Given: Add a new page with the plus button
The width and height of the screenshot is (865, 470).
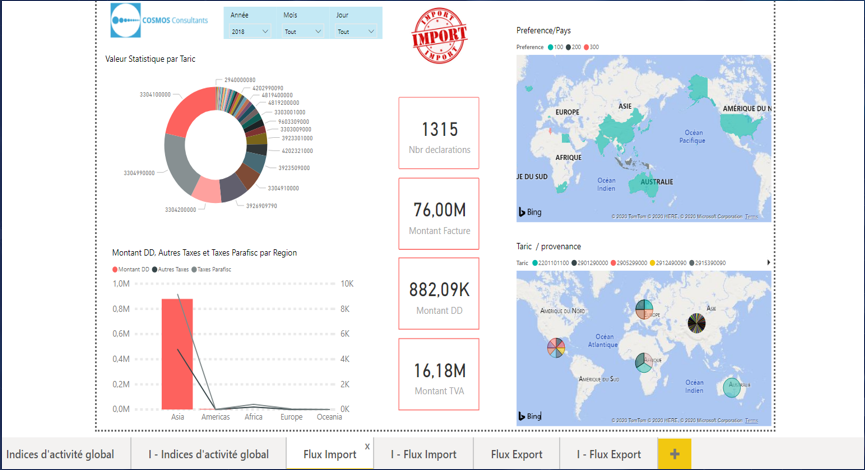Looking at the screenshot, I should (674, 454).
